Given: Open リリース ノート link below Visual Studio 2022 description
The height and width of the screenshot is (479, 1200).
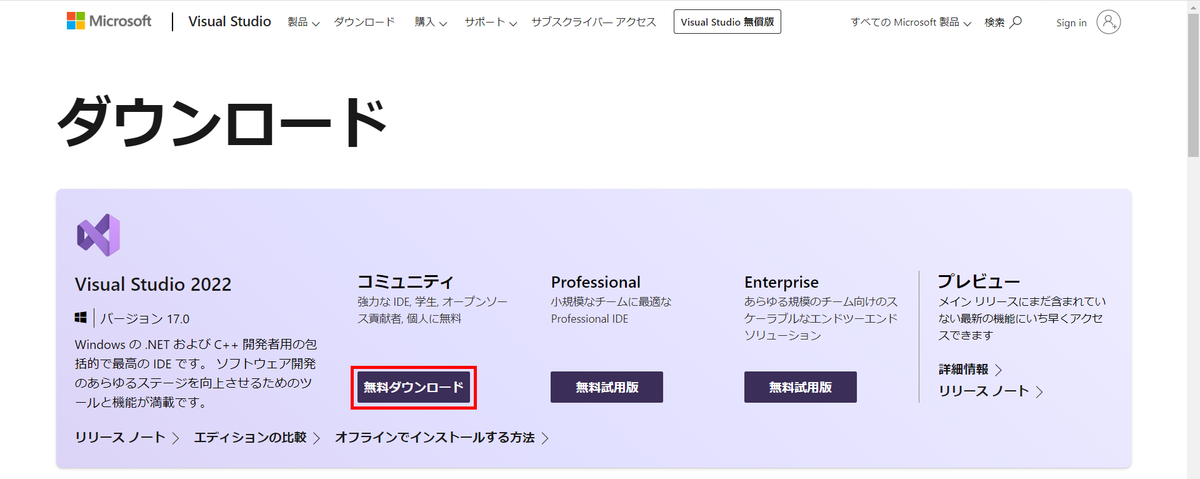Looking at the screenshot, I should (127, 438).
